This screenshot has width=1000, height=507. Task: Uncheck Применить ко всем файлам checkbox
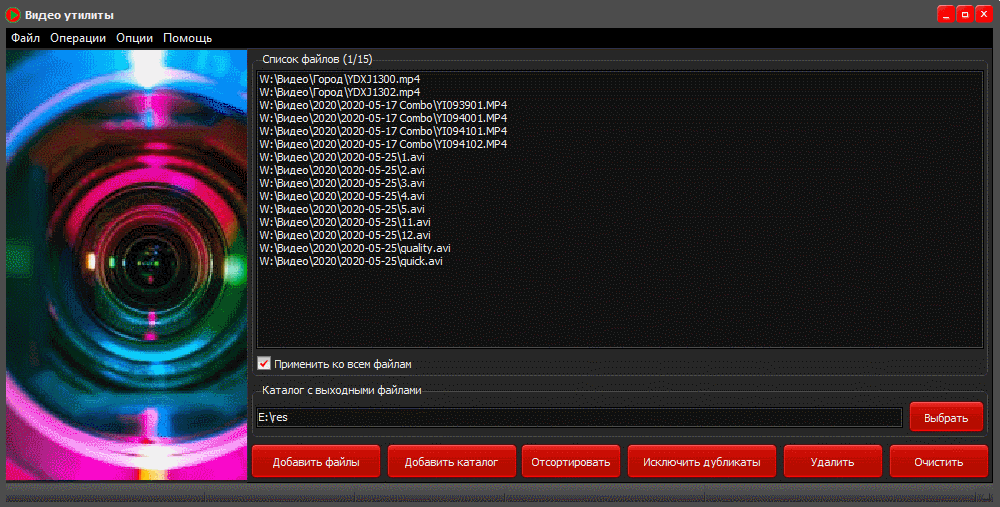pos(265,364)
